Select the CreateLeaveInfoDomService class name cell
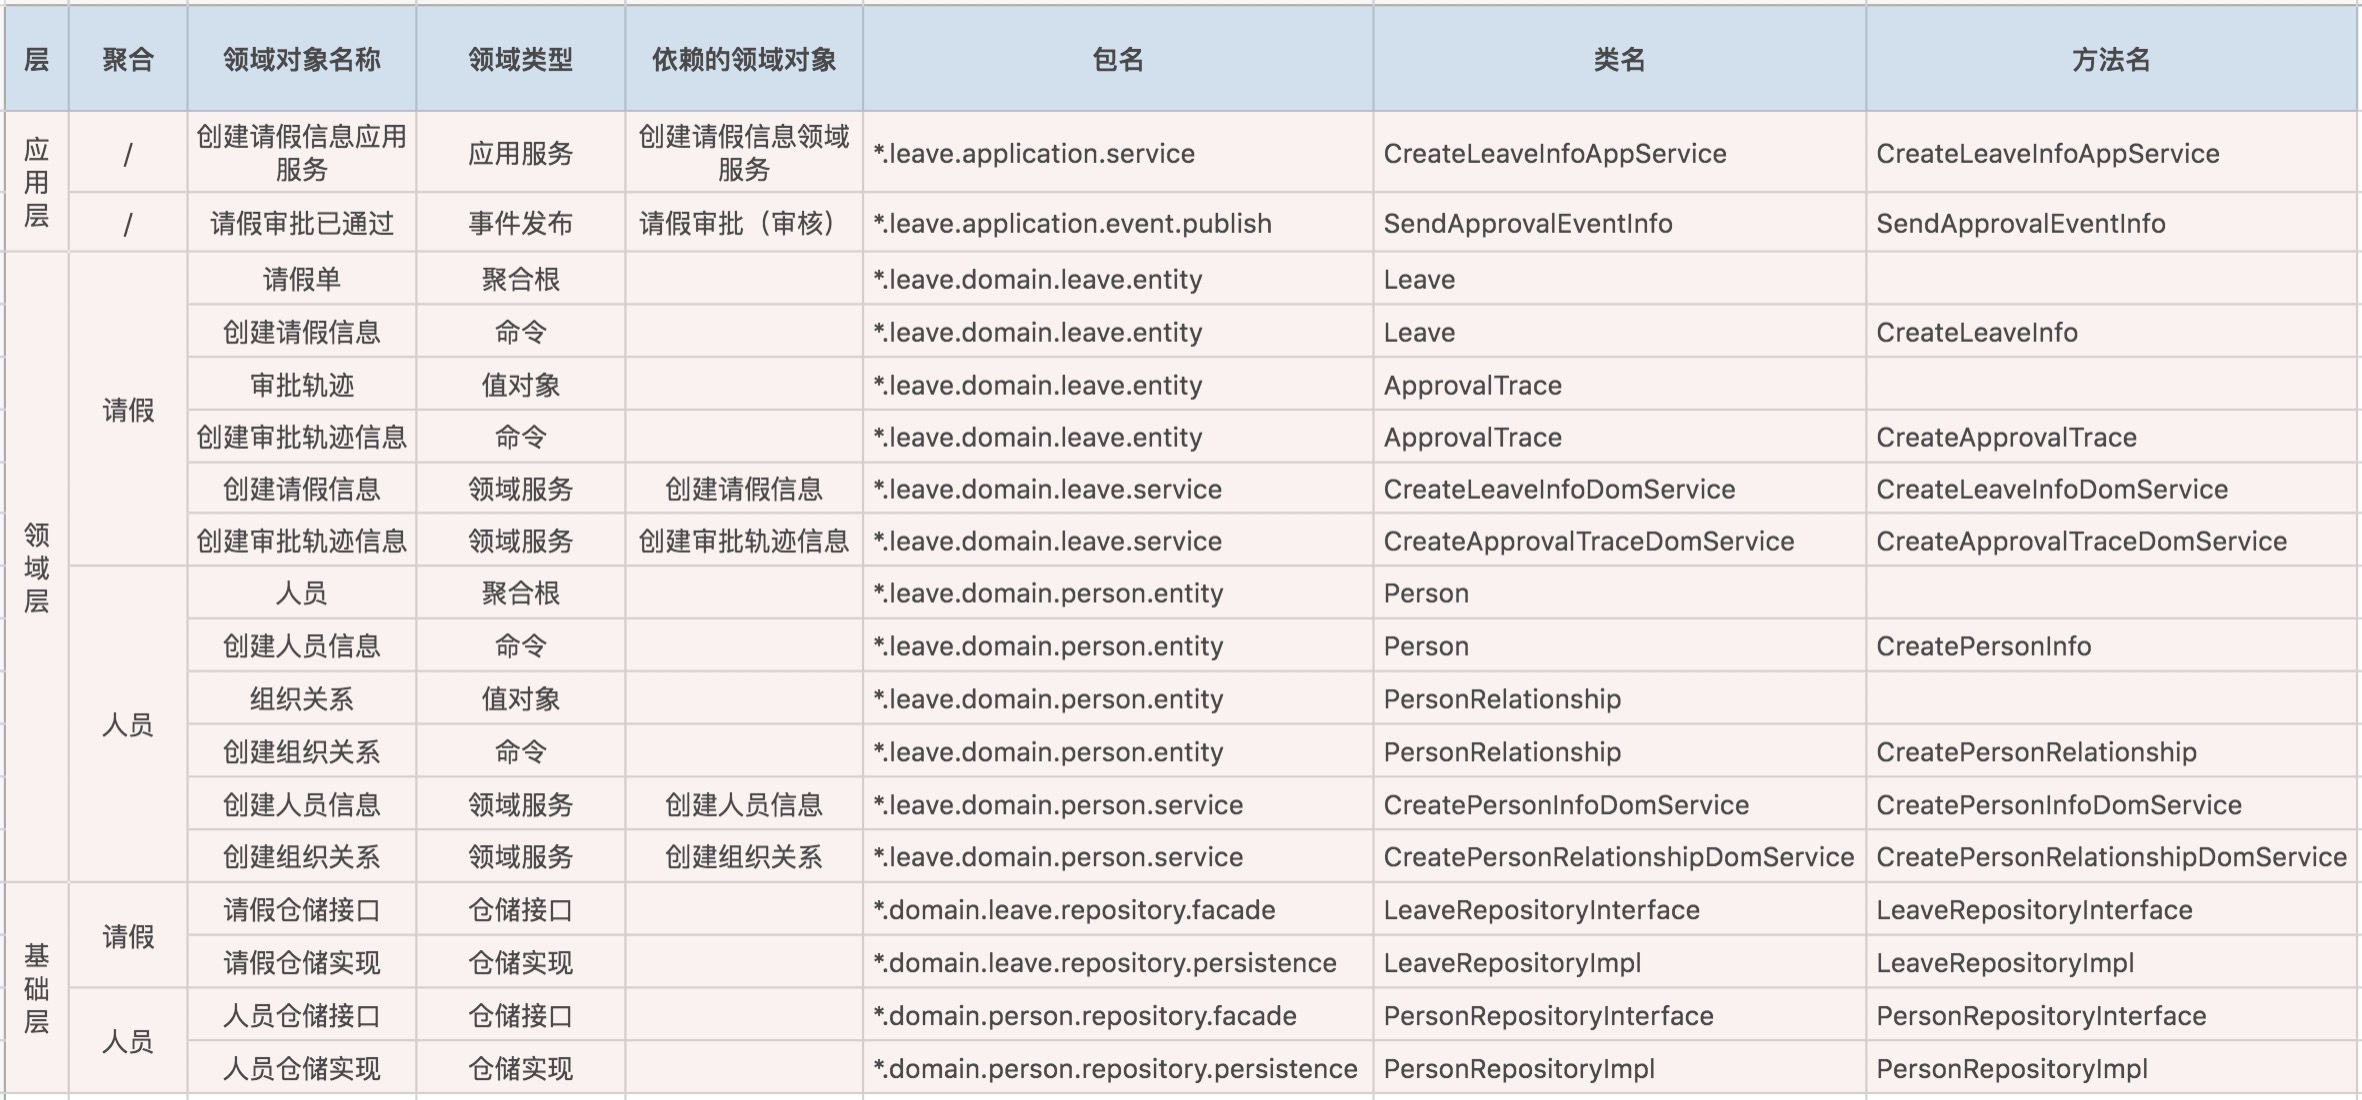Screen dimensions: 2362x1100 [1558, 489]
